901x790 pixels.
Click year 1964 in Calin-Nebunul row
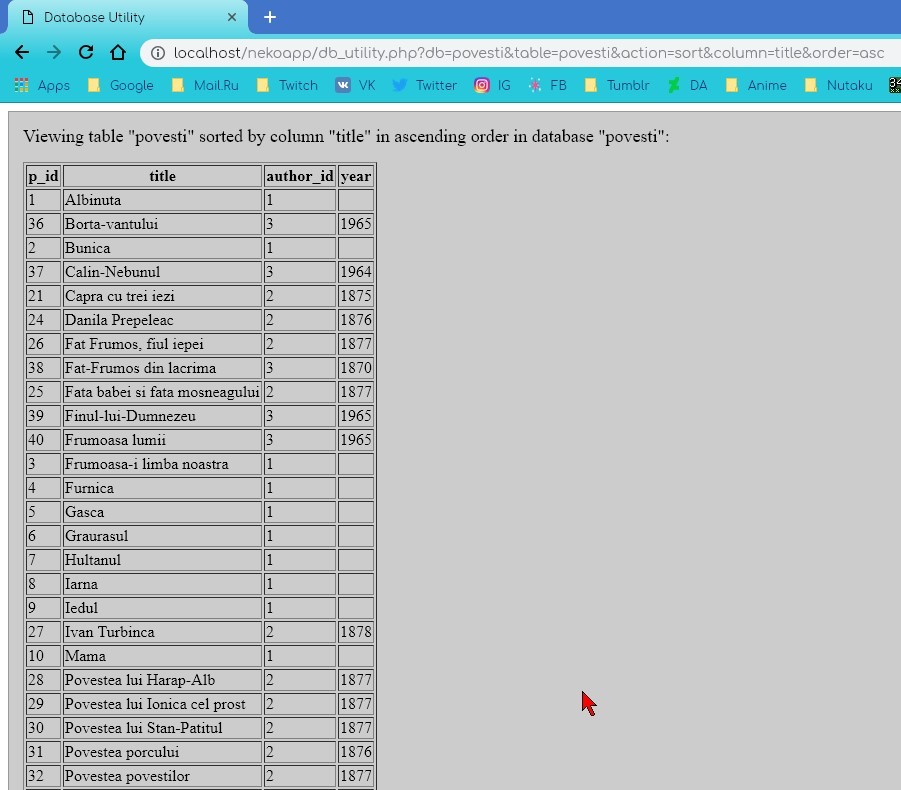(356, 272)
